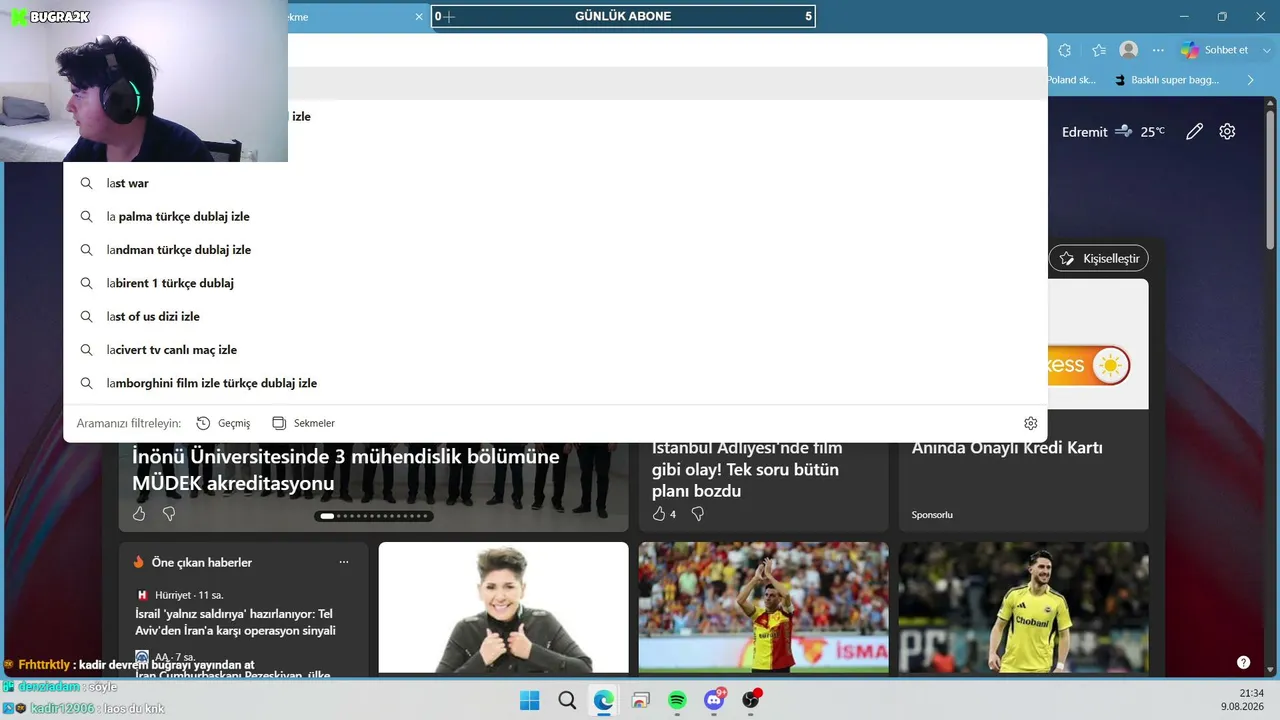Show more favorites bar items chevron

tap(1250, 80)
